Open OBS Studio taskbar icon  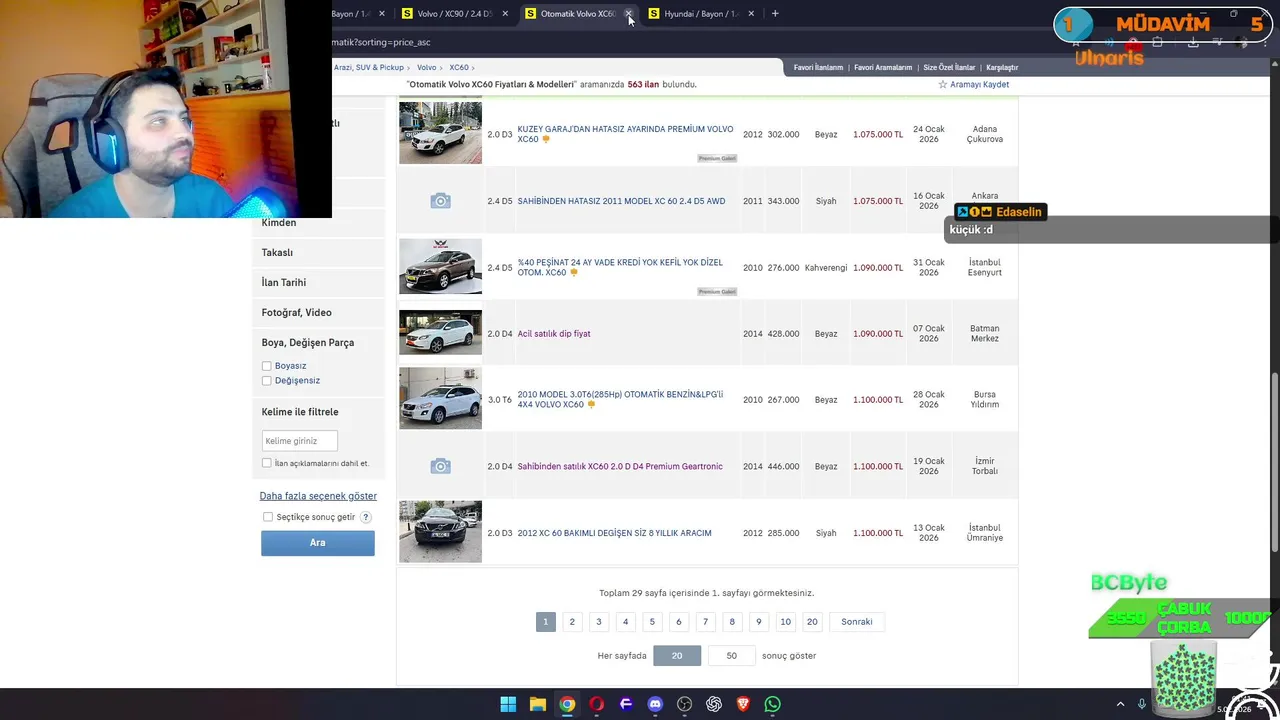pos(684,704)
